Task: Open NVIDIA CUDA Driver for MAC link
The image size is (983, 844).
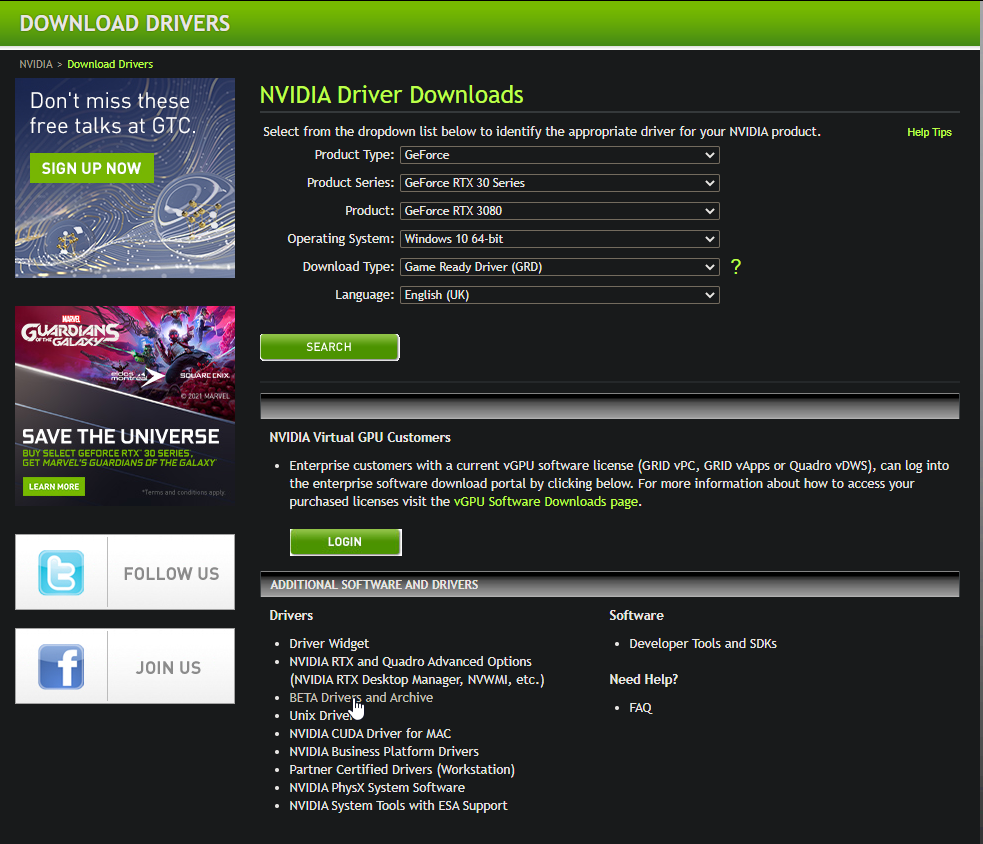Action: 370,734
